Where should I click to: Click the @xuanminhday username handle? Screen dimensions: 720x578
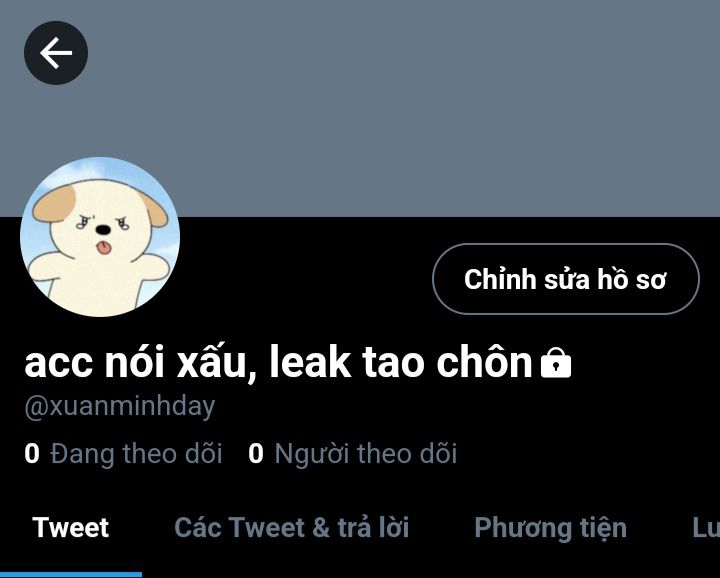click(x=120, y=406)
